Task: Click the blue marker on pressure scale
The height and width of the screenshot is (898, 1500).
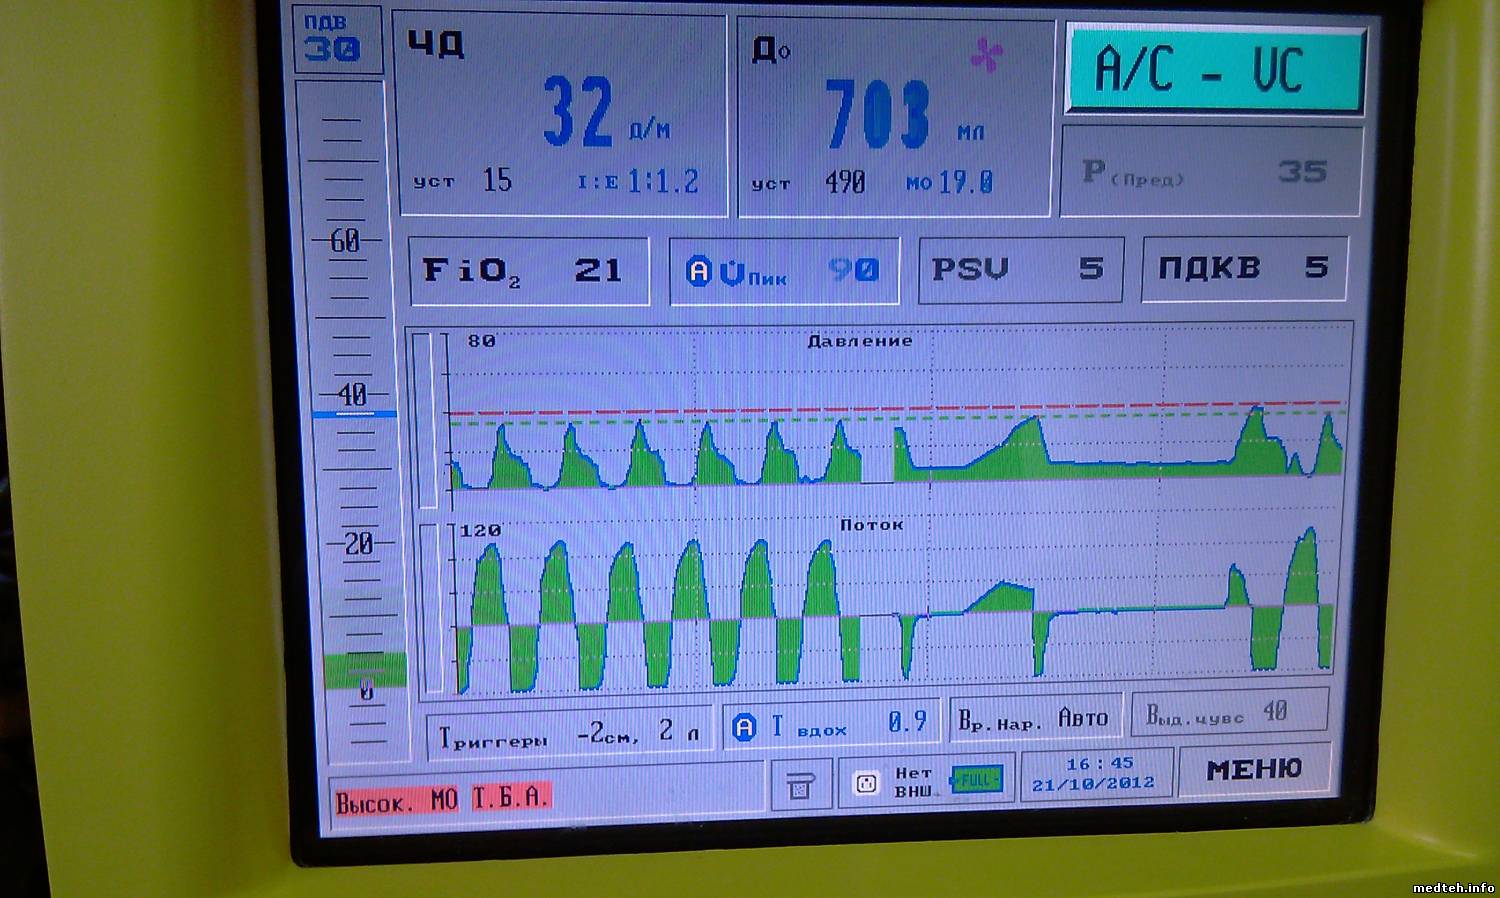Action: [x=354, y=414]
